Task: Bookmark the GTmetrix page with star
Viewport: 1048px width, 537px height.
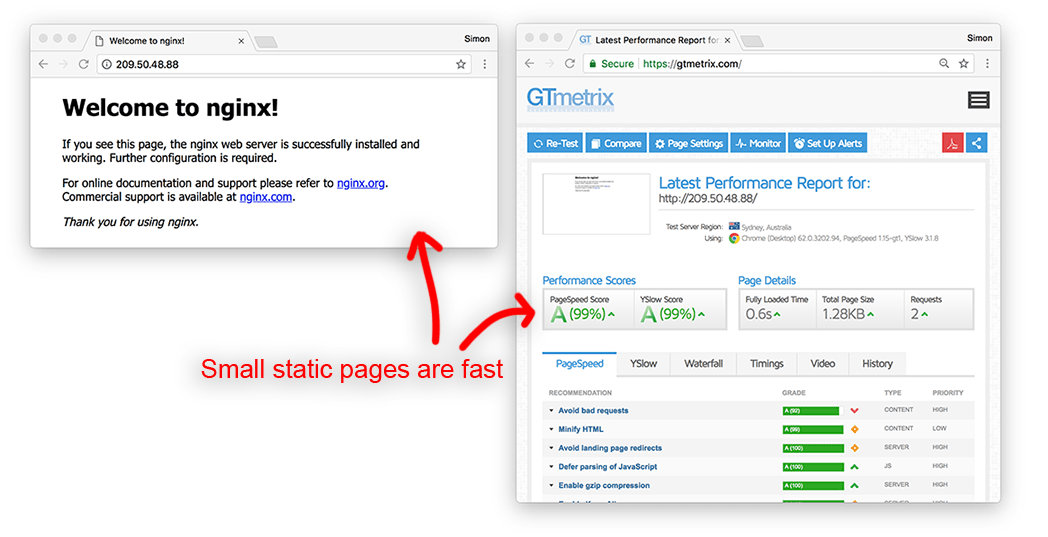Action: click(963, 64)
